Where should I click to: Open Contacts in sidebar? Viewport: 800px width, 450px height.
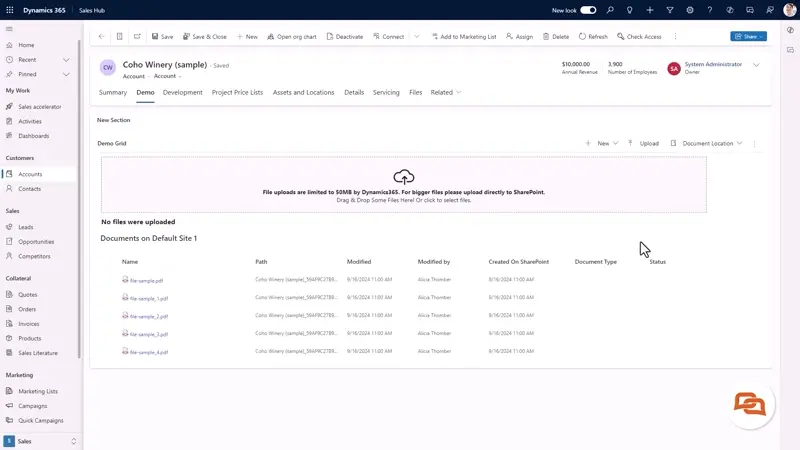(29, 189)
